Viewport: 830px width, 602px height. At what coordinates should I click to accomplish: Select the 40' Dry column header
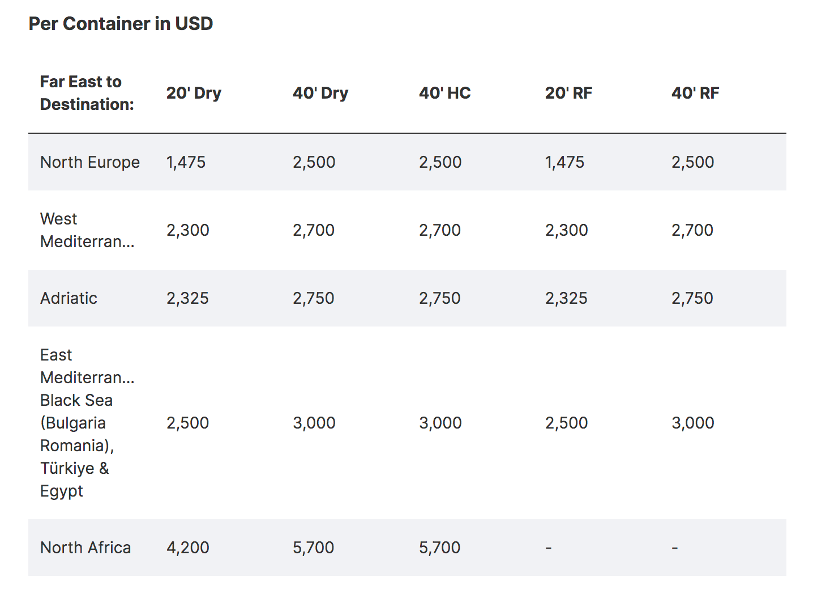pyautogui.click(x=320, y=93)
